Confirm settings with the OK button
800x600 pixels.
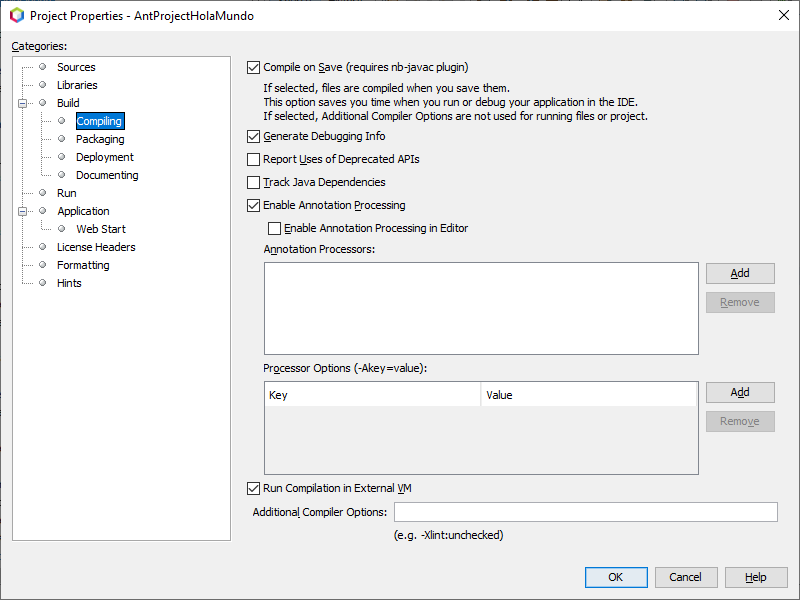[x=615, y=577]
